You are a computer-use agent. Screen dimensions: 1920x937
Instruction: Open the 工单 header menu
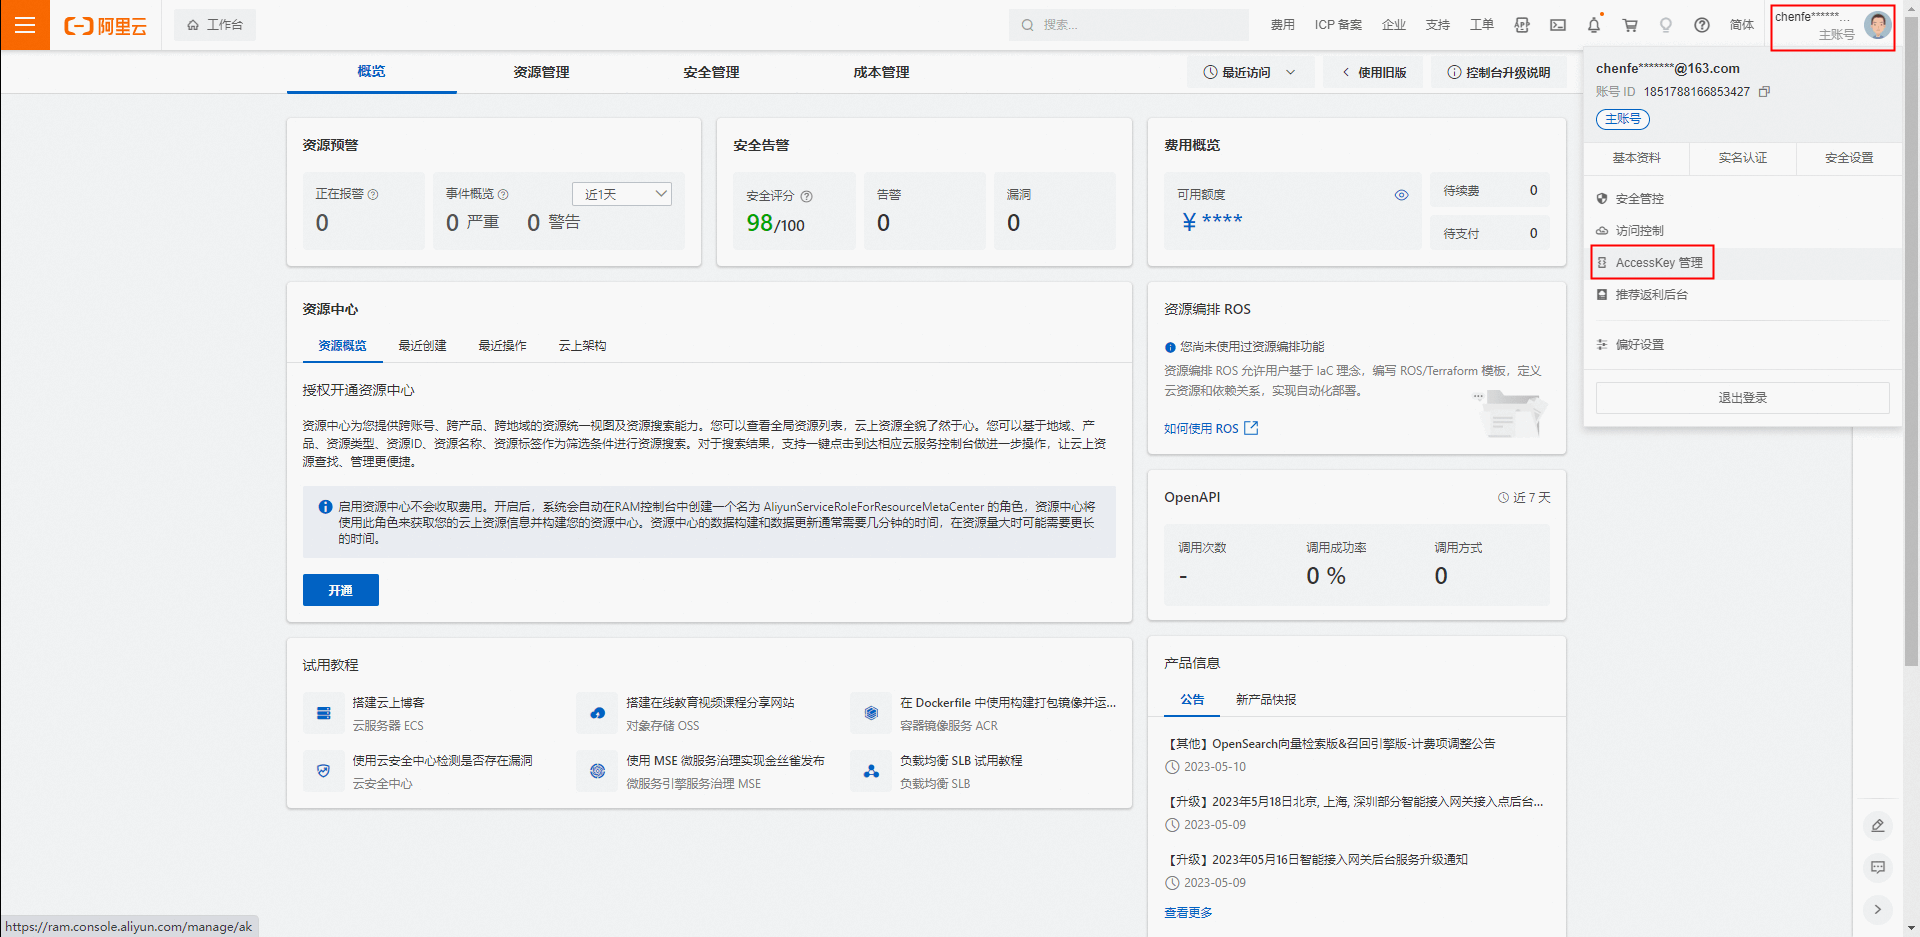1482,25
